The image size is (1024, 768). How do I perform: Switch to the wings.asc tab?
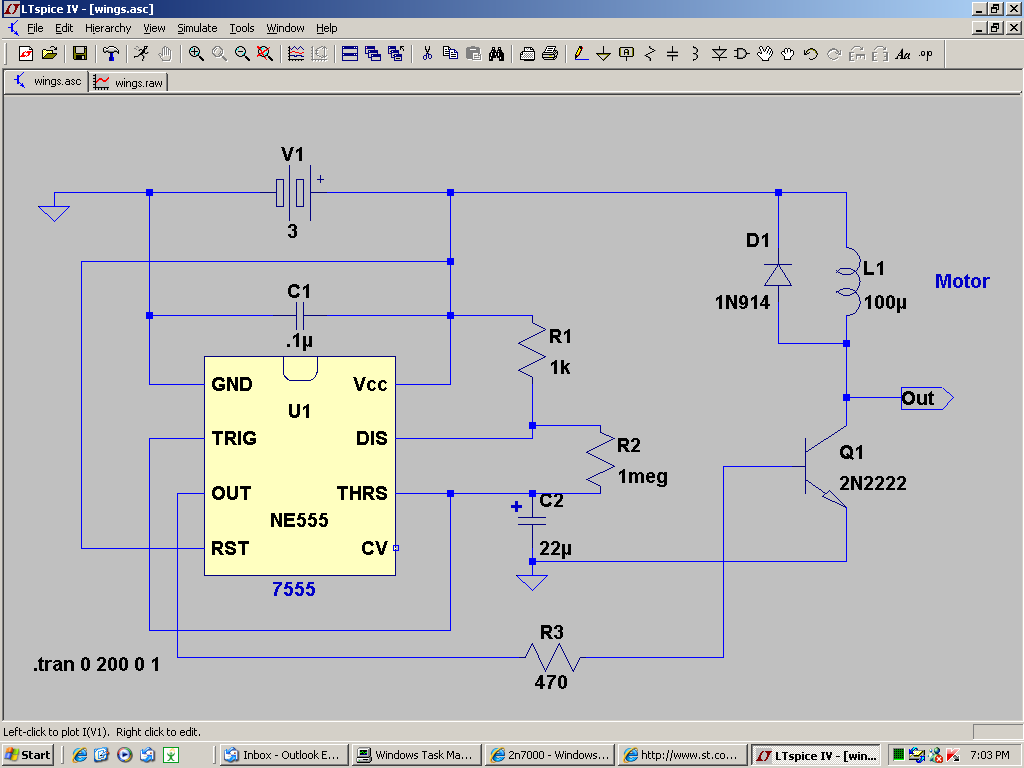point(48,81)
